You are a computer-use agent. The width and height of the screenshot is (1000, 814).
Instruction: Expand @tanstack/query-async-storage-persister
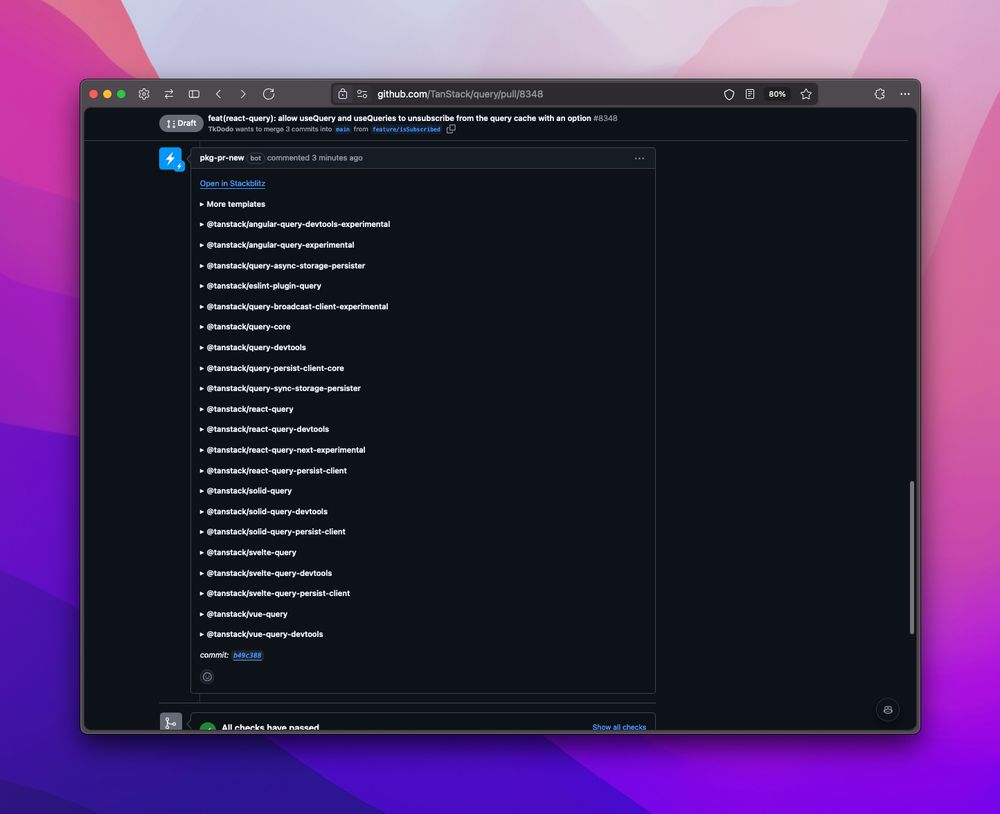point(282,265)
